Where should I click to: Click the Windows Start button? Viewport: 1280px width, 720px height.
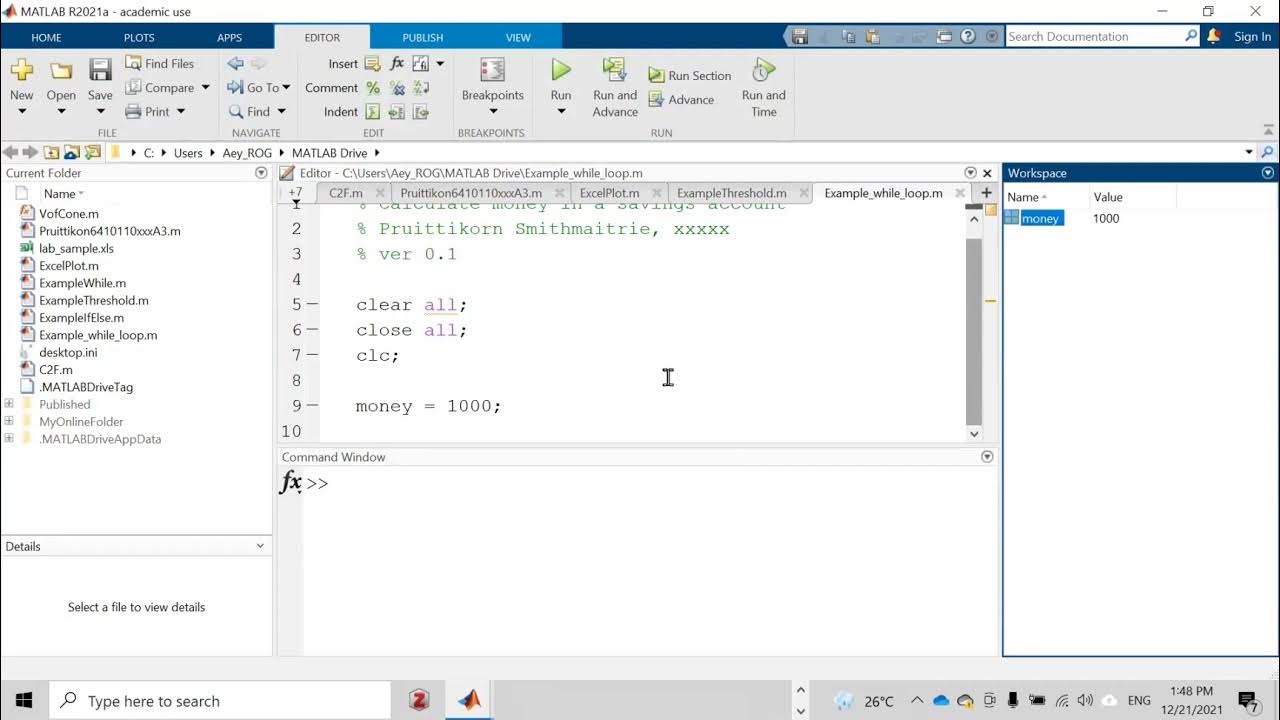coord(24,700)
